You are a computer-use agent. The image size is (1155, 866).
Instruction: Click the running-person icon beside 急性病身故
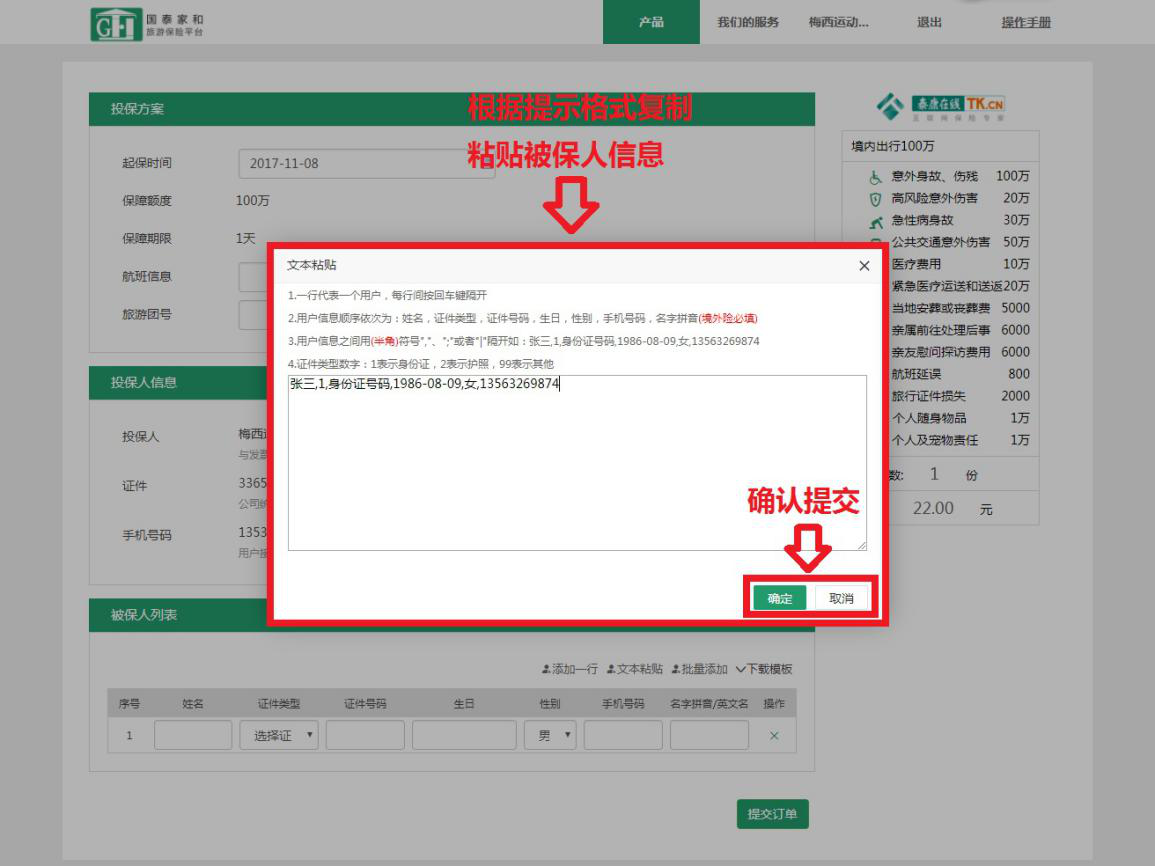point(875,221)
